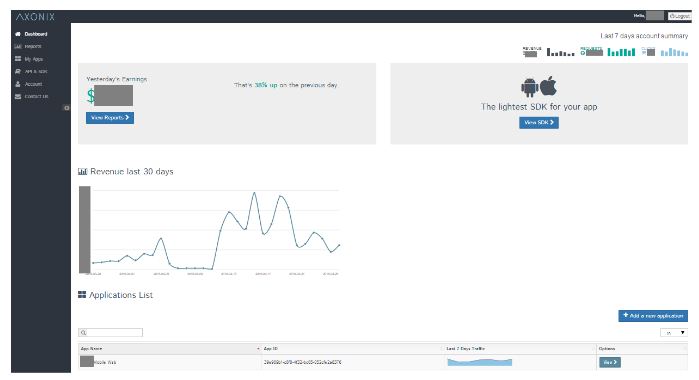Click the App ID value in row
The image size is (699, 380).
coord(302,363)
